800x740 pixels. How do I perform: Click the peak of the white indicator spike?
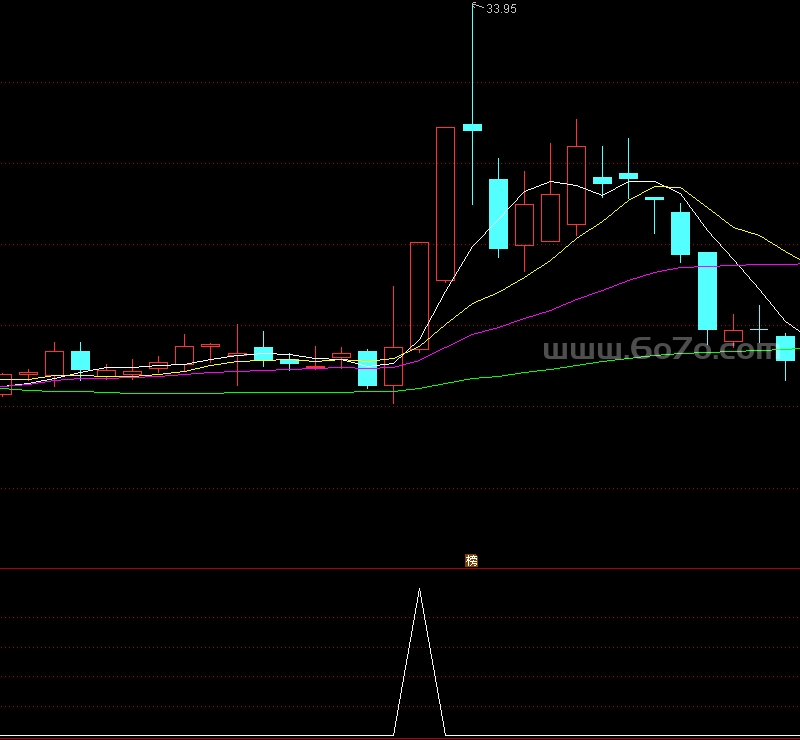click(419, 589)
